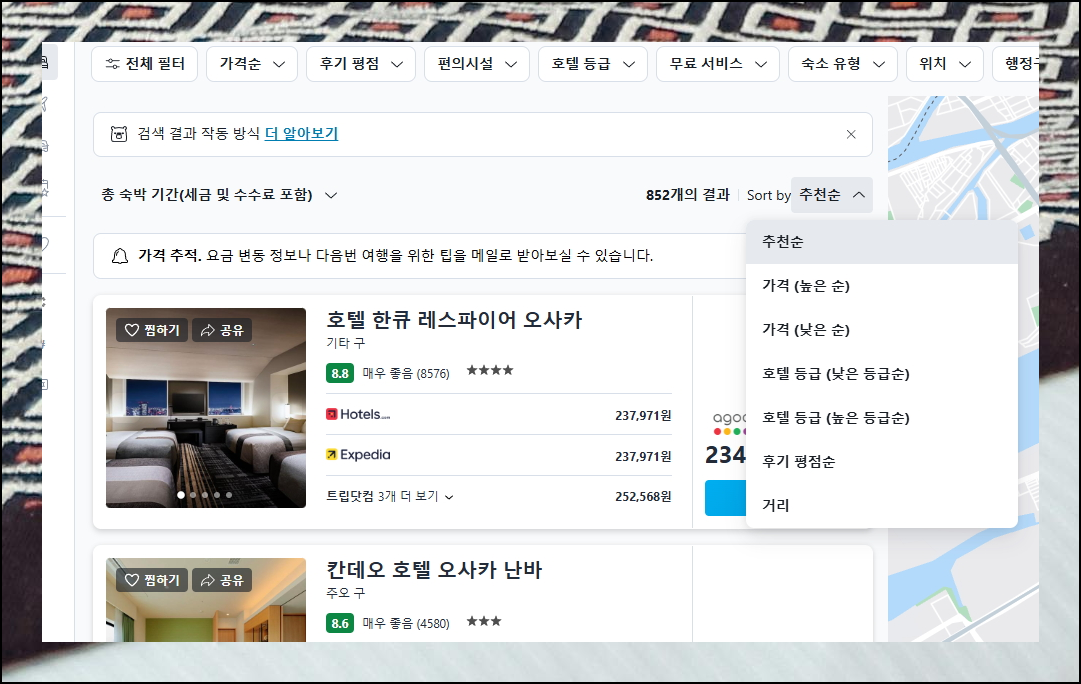Select 거리 sort option
1081x684 pixels.
click(882, 505)
